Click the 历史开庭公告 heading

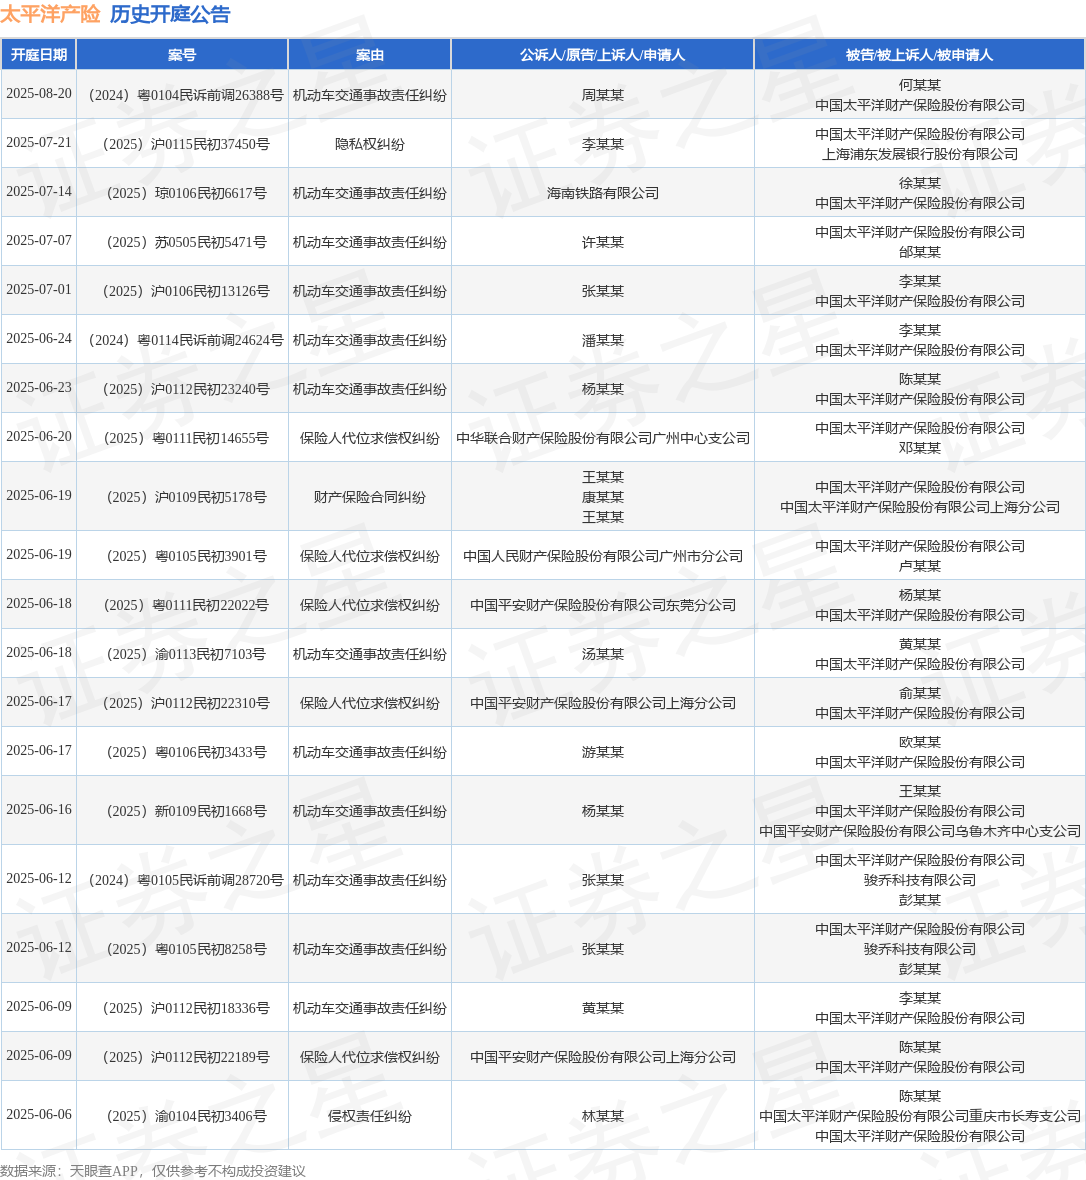(x=170, y=14)
